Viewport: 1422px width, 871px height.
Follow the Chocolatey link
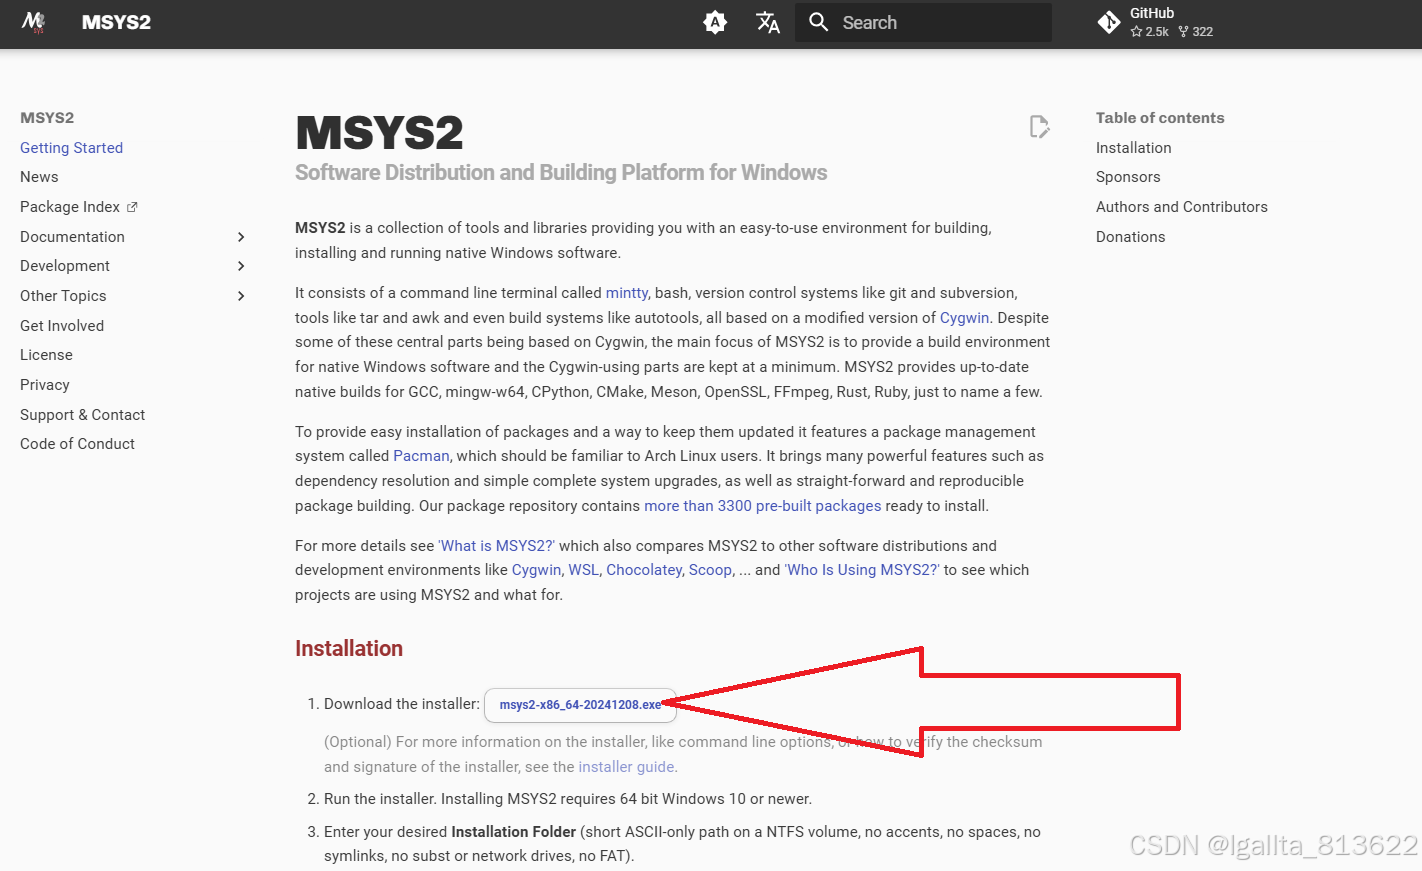coord(644,570)
